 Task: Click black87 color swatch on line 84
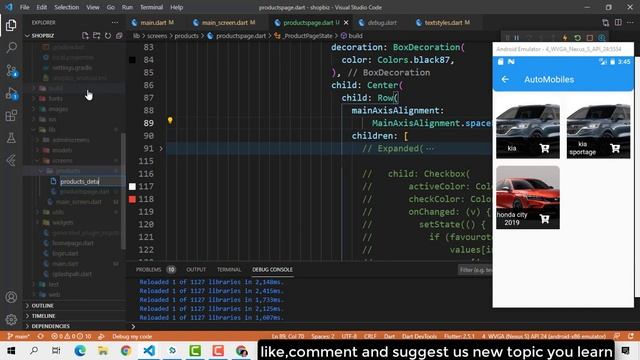click(x=132, y=60)
